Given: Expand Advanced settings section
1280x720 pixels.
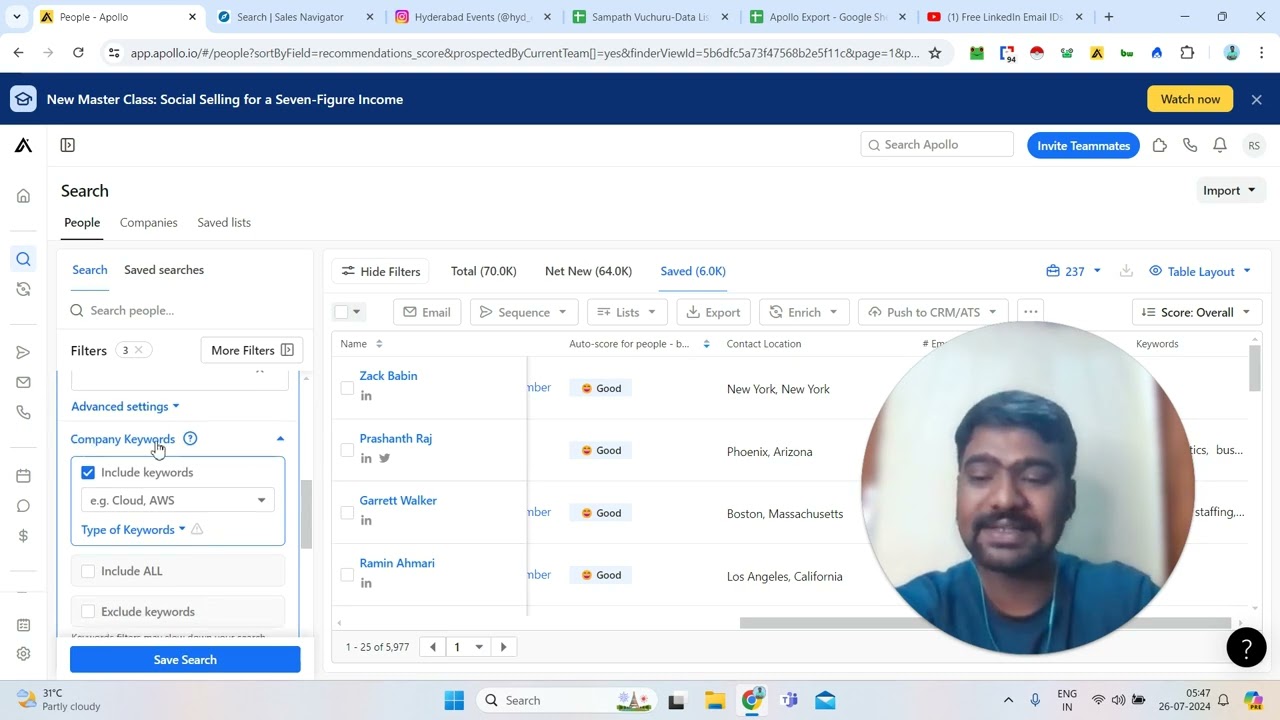Looking at the screenshot, I should (125, 406).
